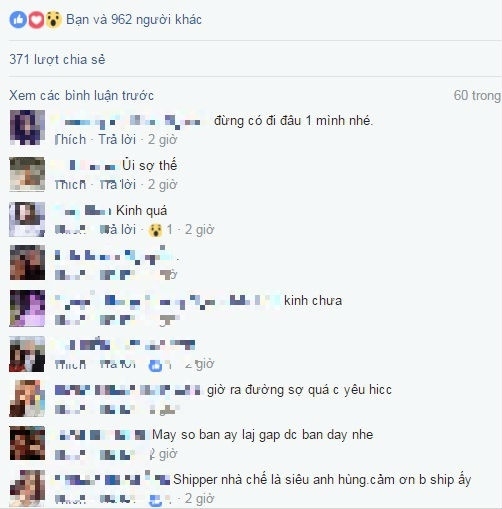Open '371 lượt chia sẻ' shares list
The height and width of the screenshot is (509, 502).
57,60
